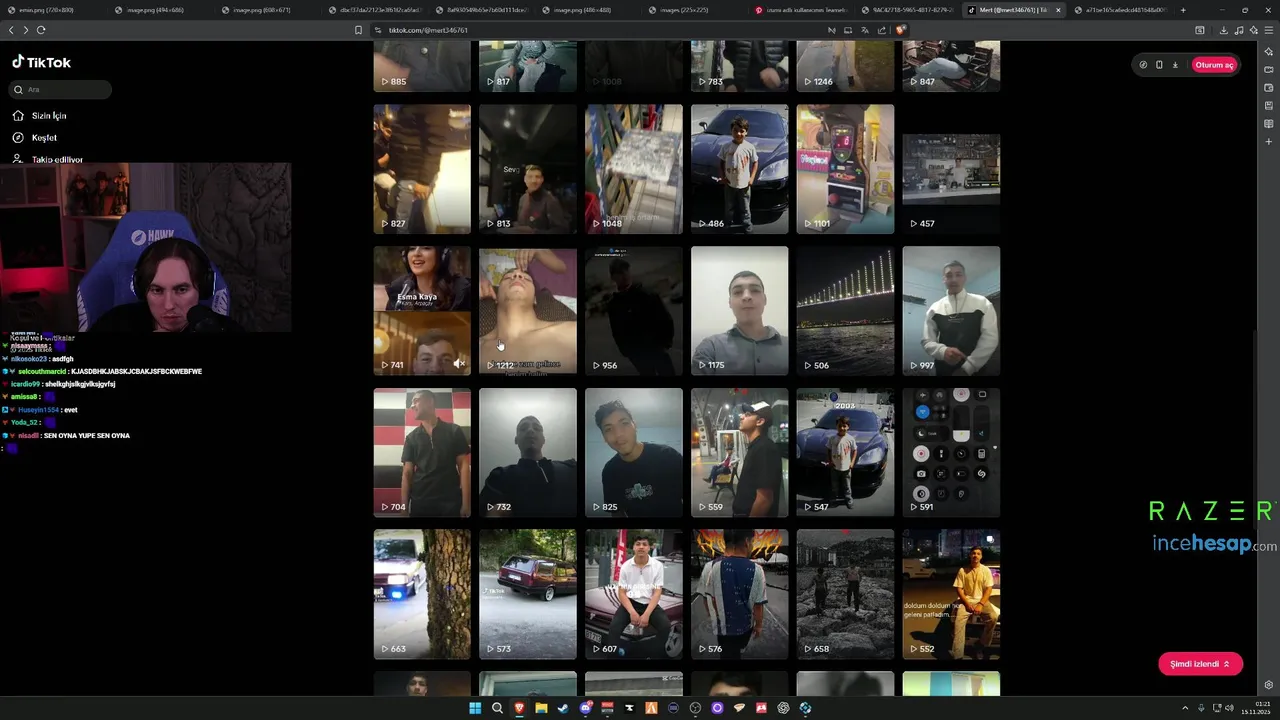Open the video with 813 views
The height and width of the screenshot is (720, 1280).
pyautogui.click(x=528, y=169)
